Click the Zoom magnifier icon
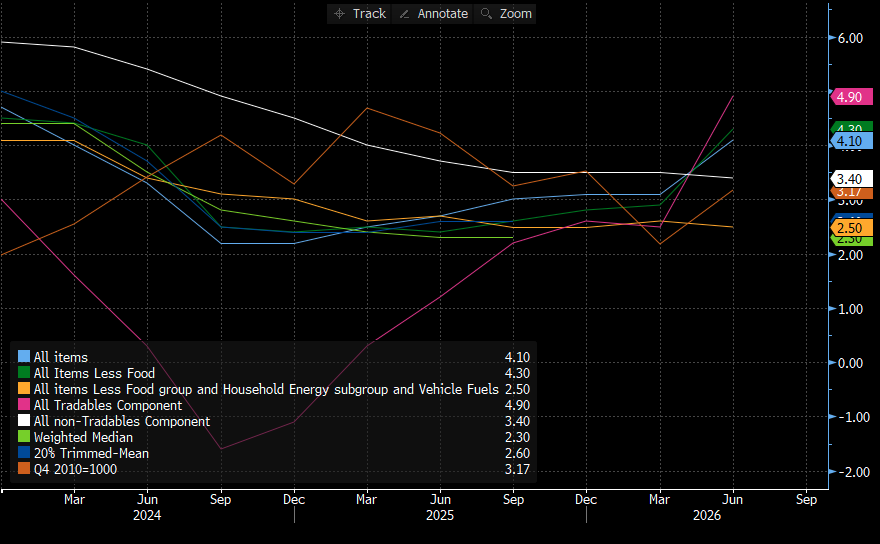Viewport: 880px width, 544px height. tap(487, 13)
